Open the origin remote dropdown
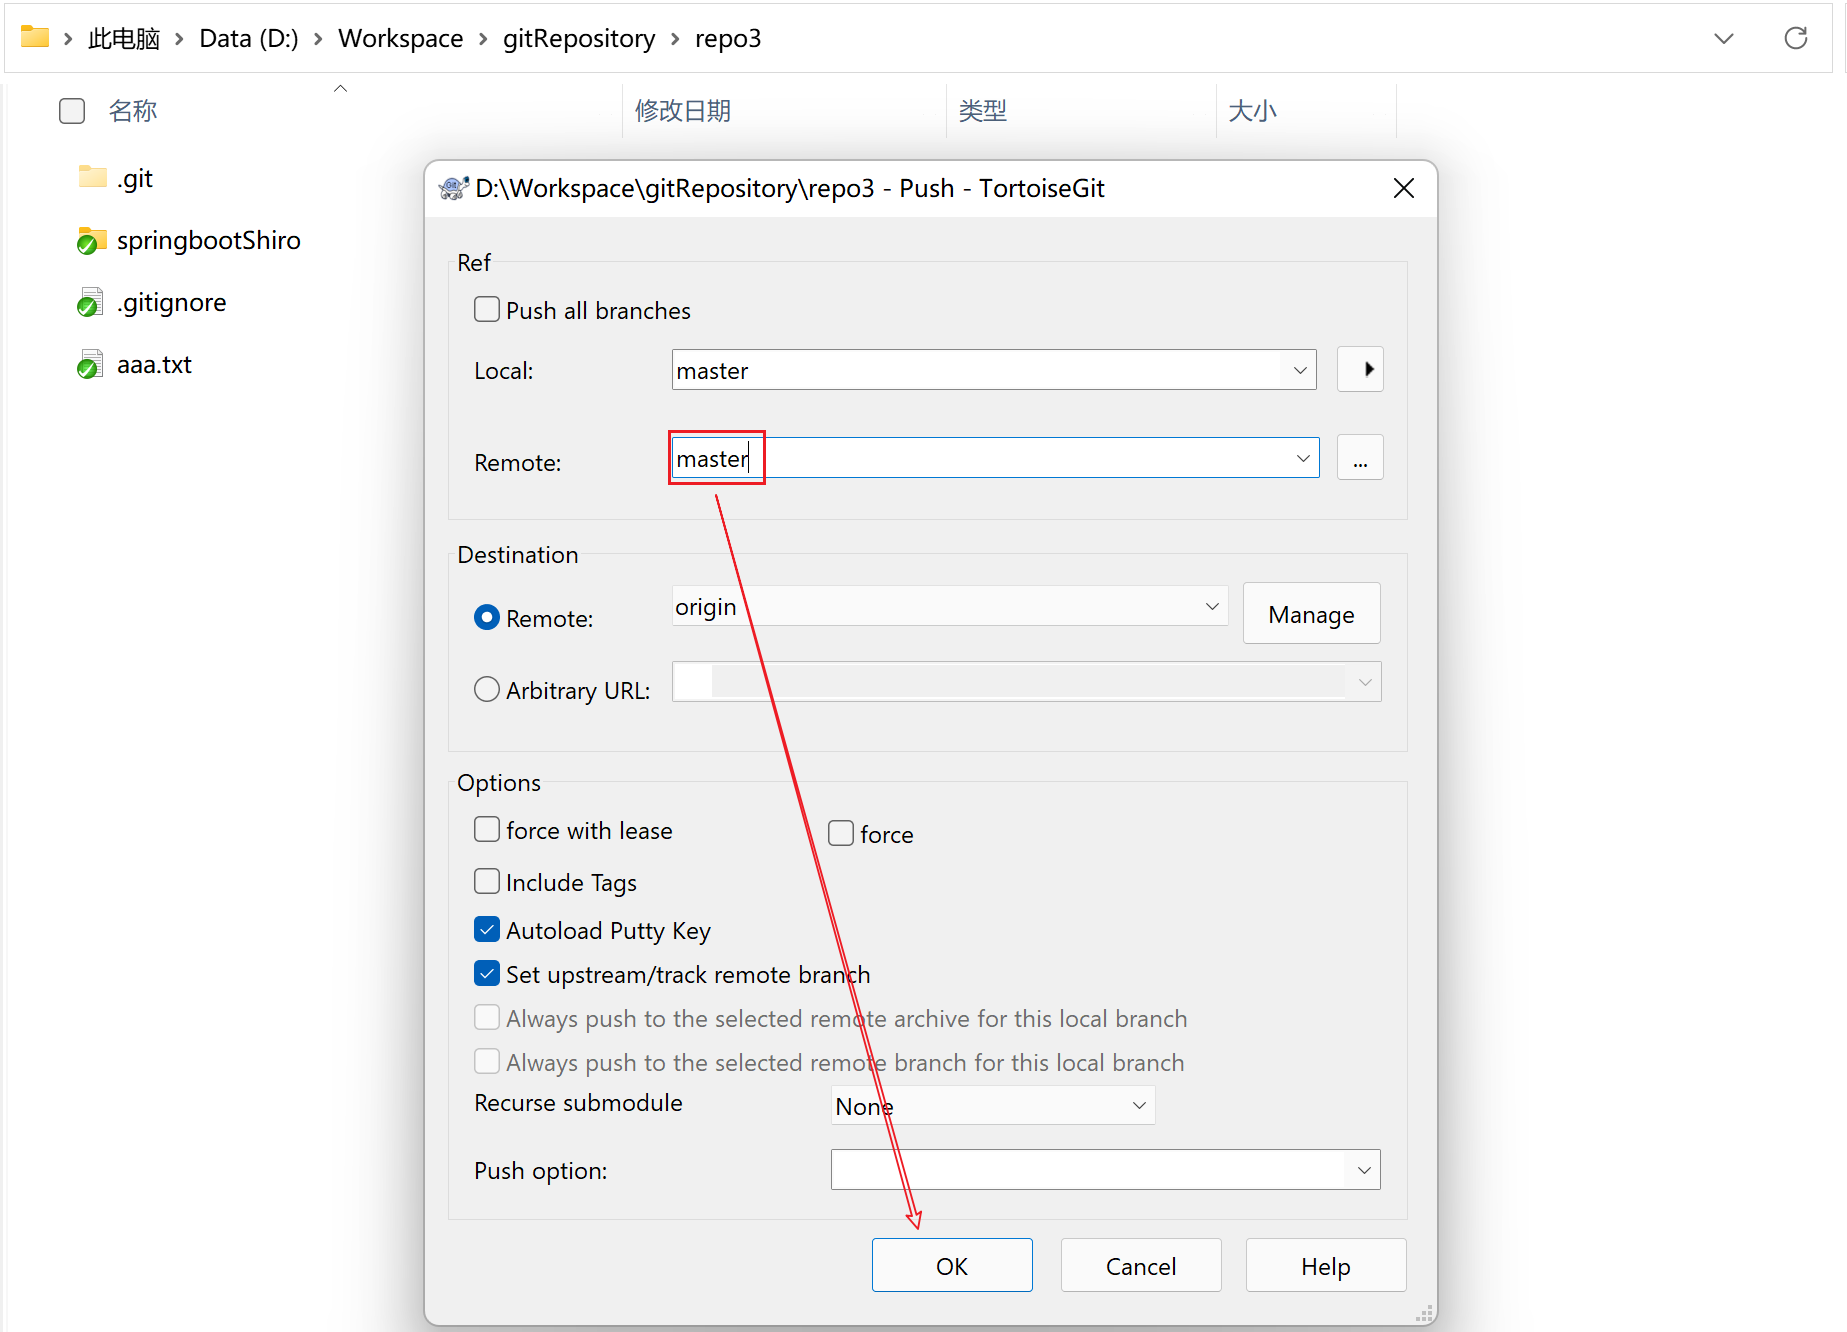 coord(1211,607)
